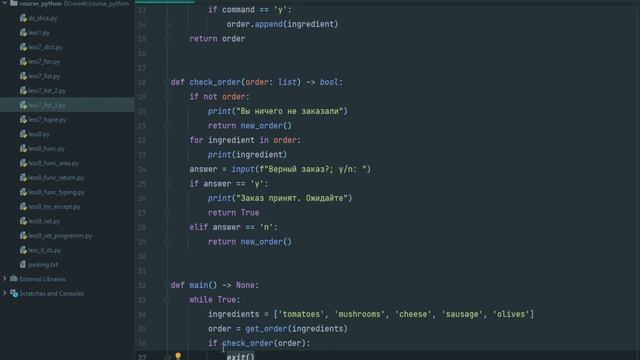Screen dimensions: 640x360
Task: Click the file icon beside less9_set_programm.py
Action: point(23,236)
